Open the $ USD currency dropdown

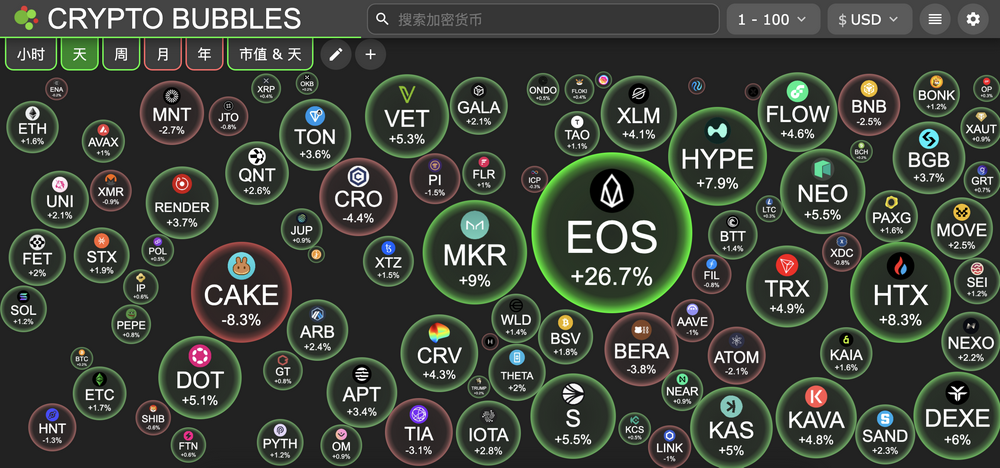click(x=870, y=19)
